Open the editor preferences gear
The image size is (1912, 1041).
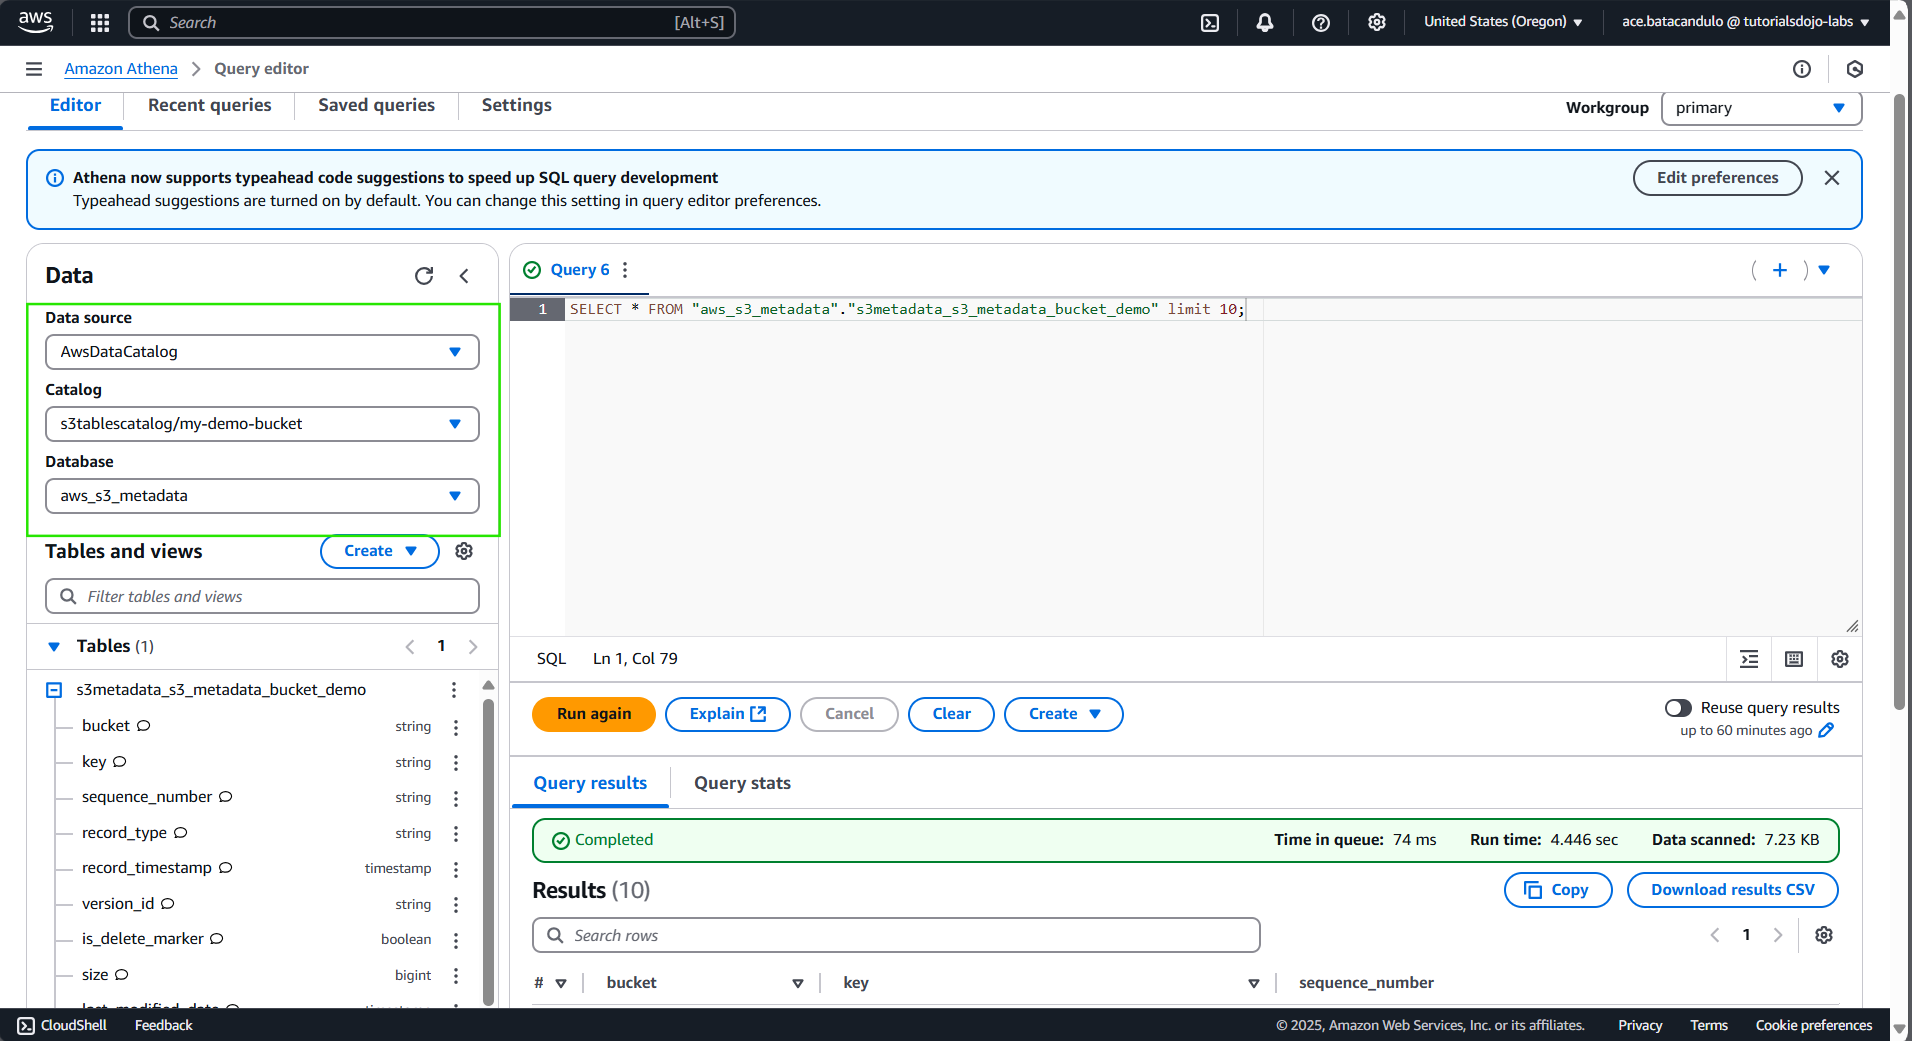[x=1840, y=659]
